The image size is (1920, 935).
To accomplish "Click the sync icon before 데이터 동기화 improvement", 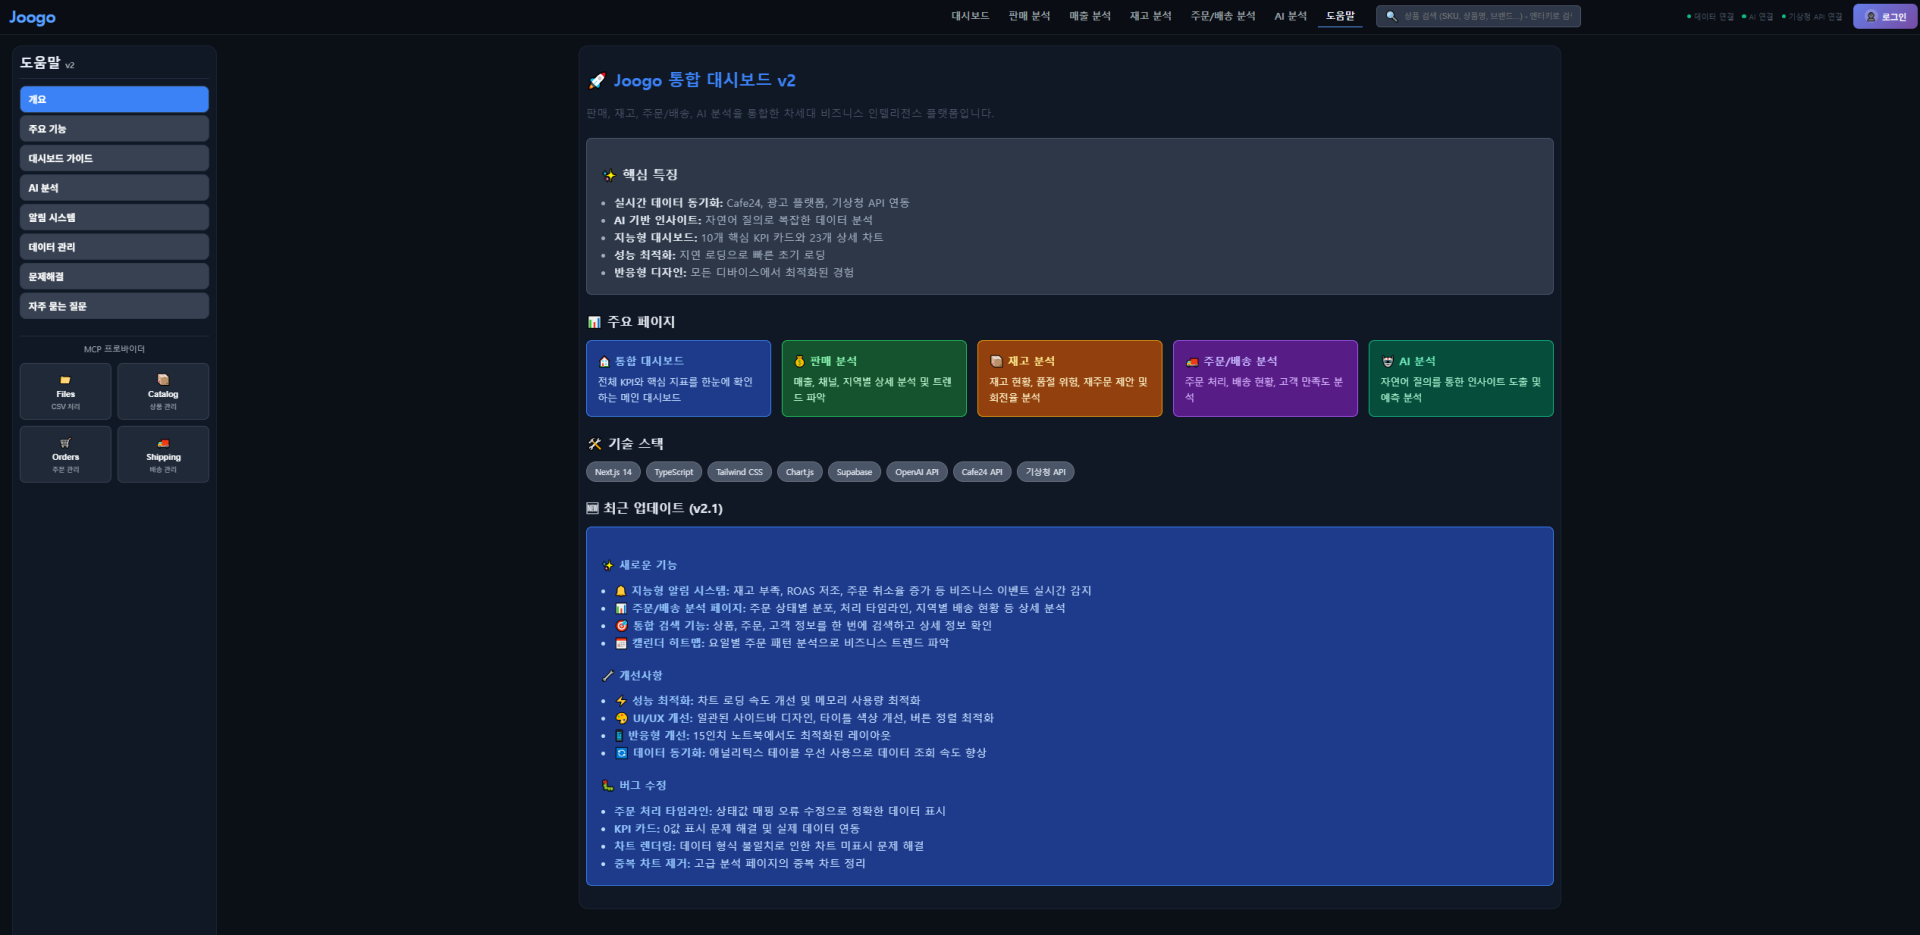I will click(x=621, y=753).
